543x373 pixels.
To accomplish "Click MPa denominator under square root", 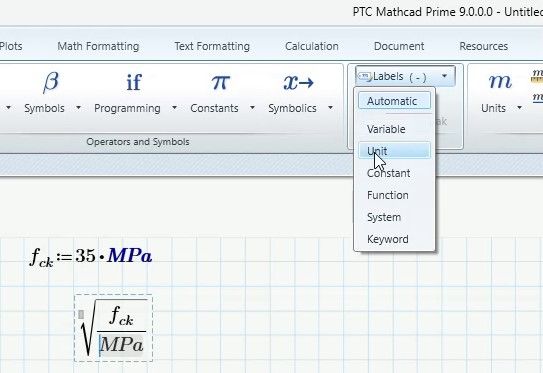I will 122,345.
